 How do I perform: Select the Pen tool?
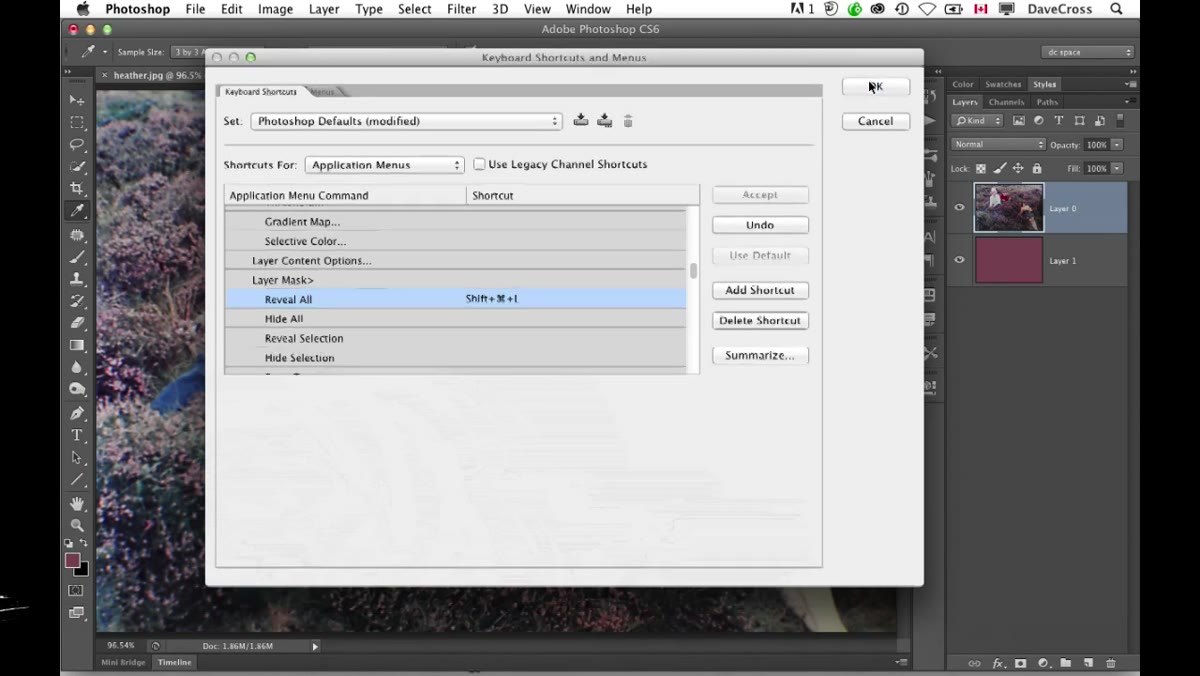click(77, 413)
